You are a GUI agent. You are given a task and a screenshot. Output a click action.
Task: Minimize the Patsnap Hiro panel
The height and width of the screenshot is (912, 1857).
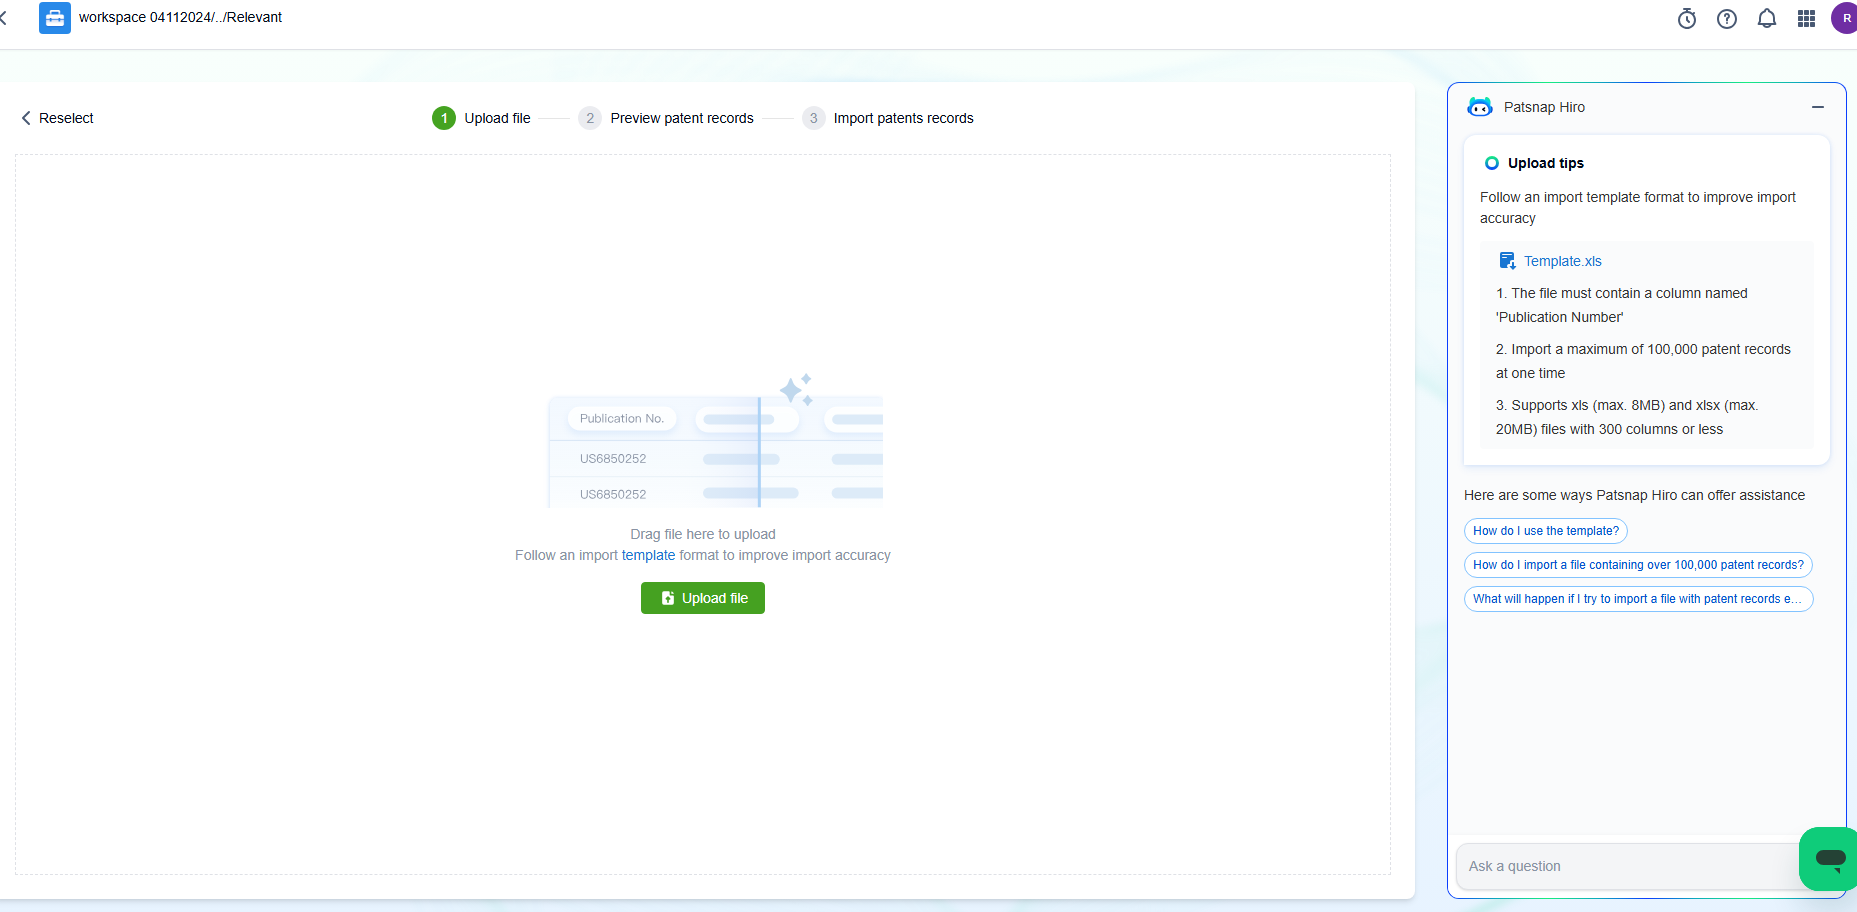[1818, 107]
